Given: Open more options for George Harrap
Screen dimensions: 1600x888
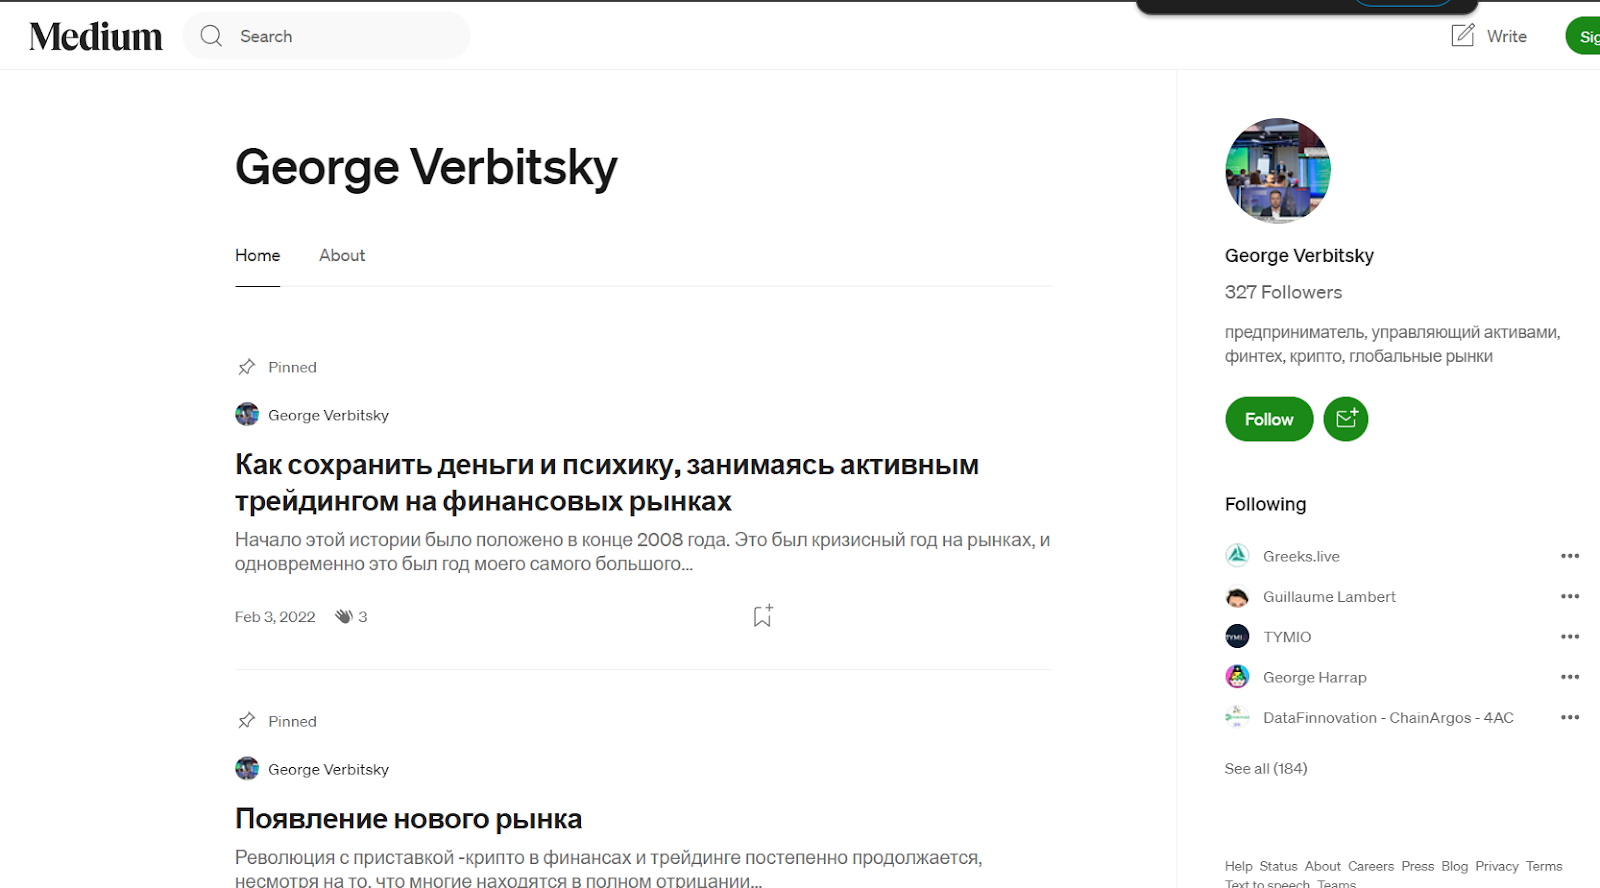Looking at the screenshot, I should click(x=1570, y=677).
